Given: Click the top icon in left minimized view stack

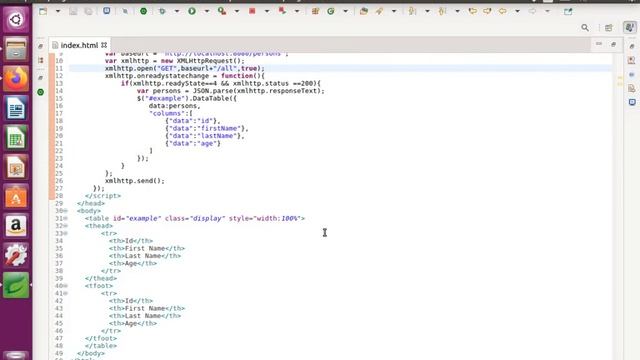Looking at the screenshot, I should 40,46.
